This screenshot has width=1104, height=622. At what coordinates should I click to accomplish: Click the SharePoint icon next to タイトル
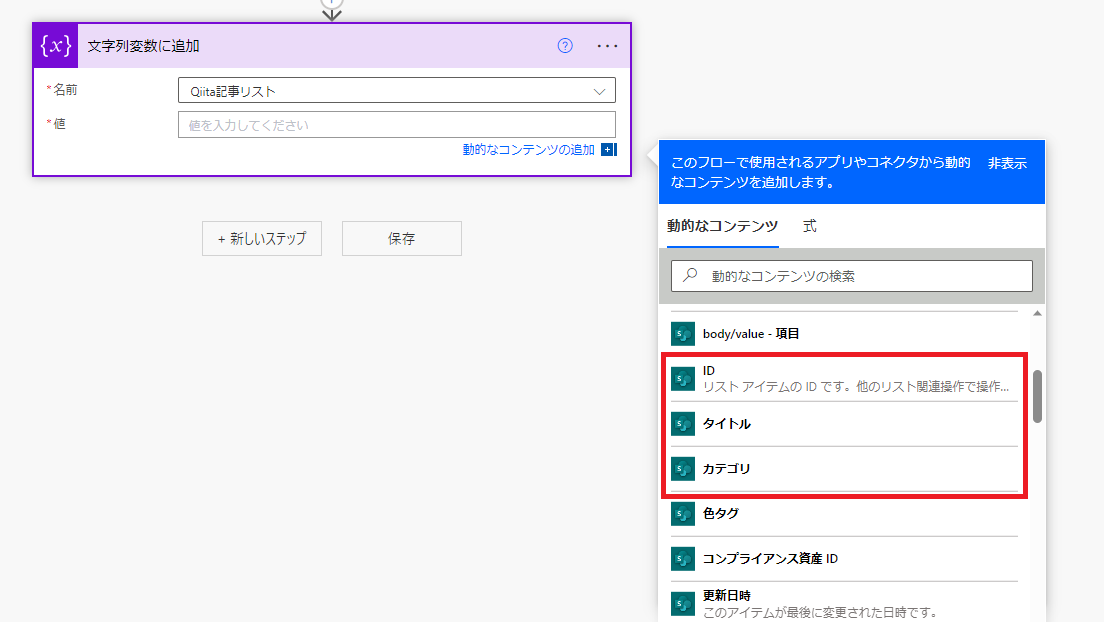683,424
